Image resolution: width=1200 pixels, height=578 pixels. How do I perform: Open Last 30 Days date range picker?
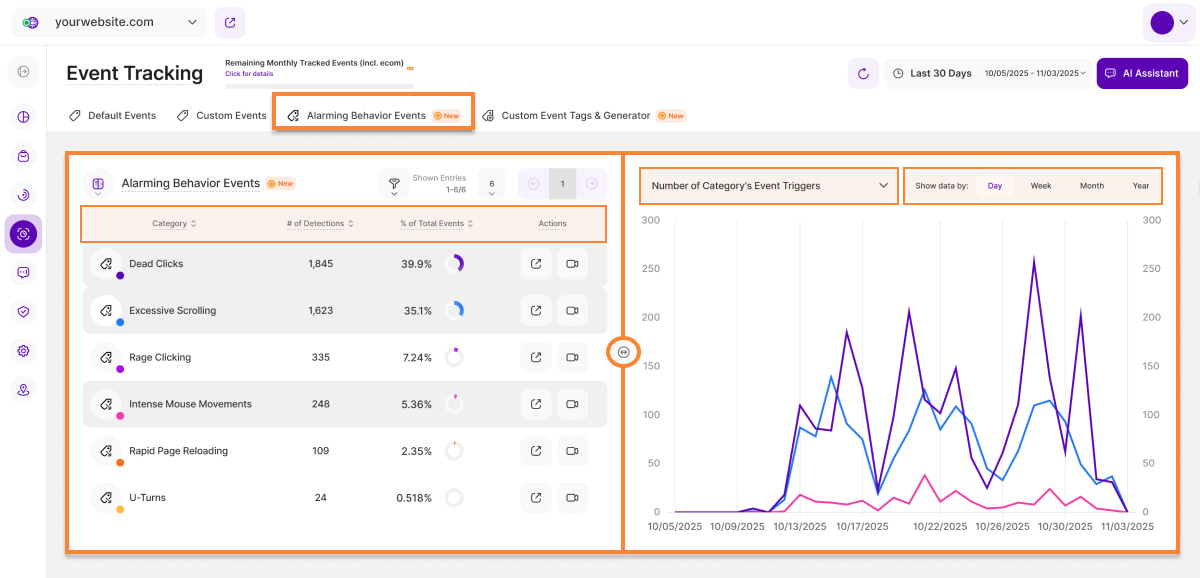(x=987, y=73)
